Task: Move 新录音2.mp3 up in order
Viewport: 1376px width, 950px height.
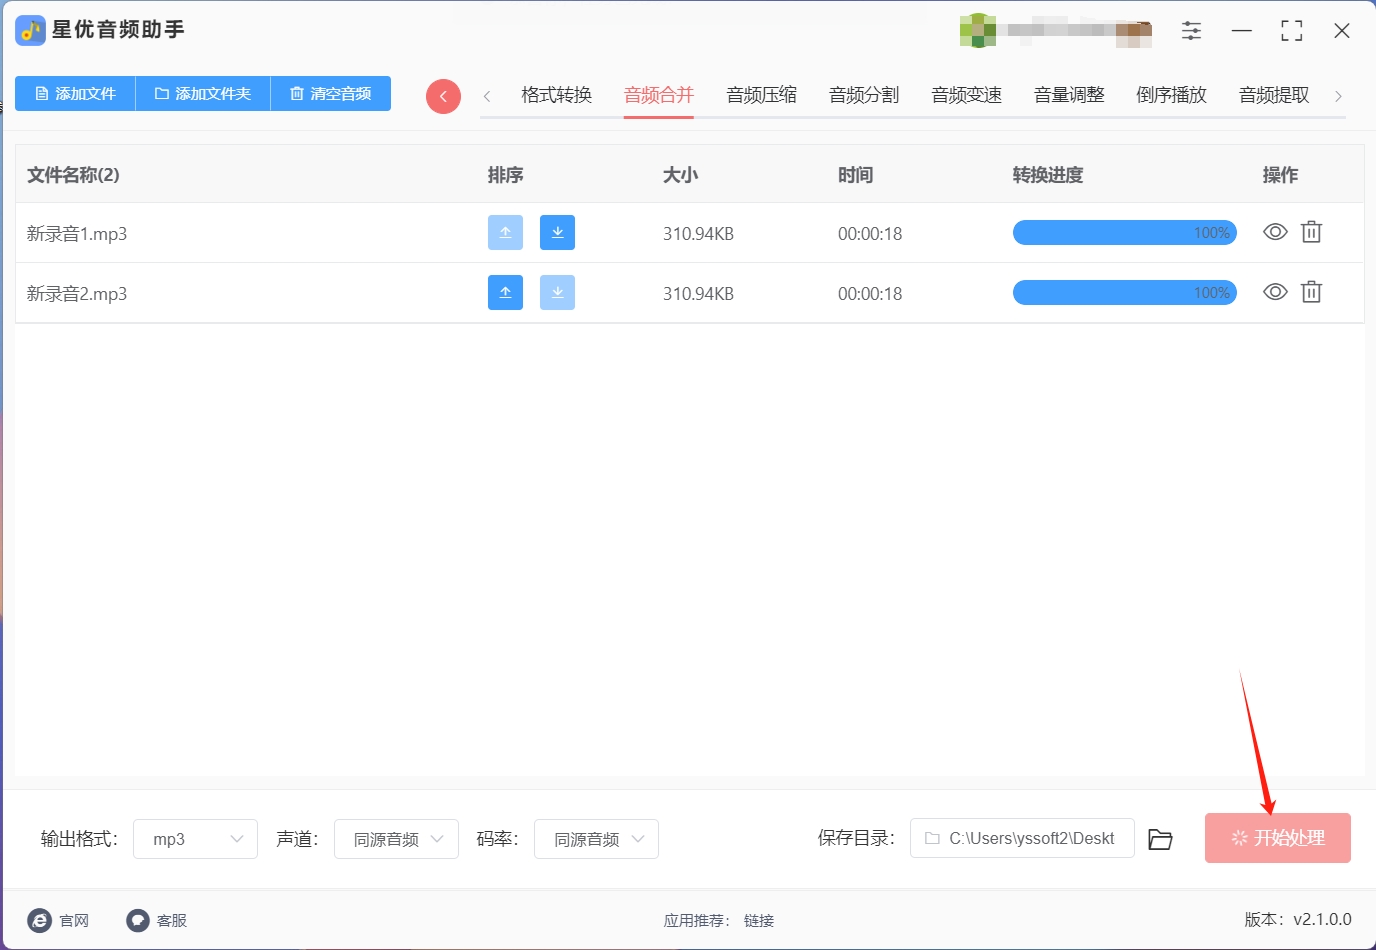Action: [505, 293]
